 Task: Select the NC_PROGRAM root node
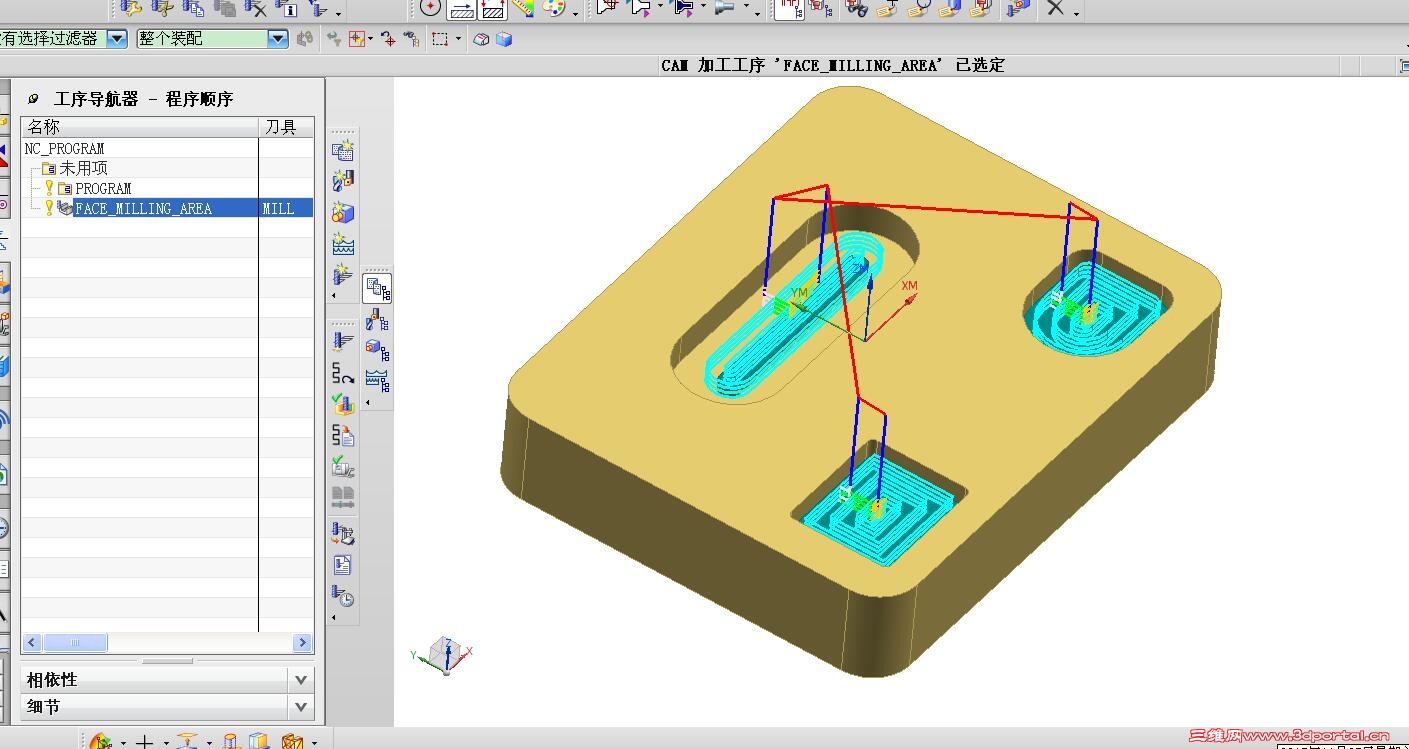[x=64, y=148]
